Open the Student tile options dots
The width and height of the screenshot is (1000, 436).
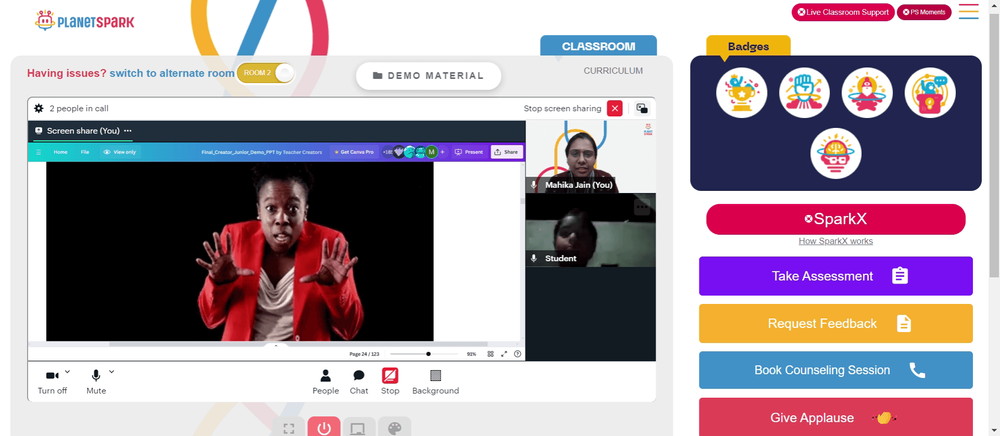pos(642,207)
